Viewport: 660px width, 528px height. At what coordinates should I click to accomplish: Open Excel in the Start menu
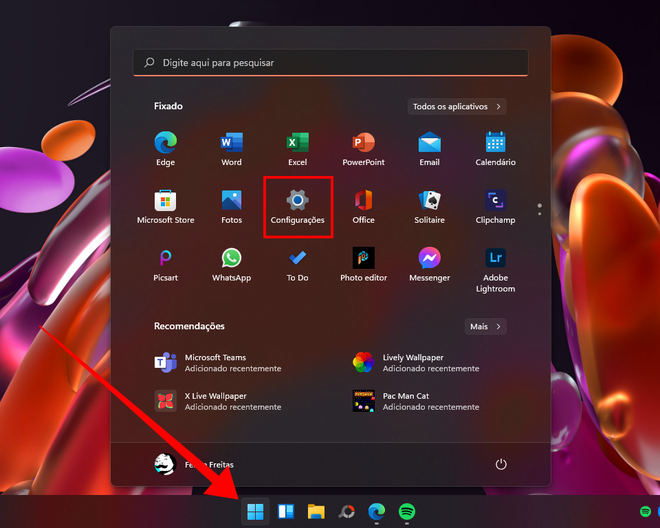(x=298, y=148)
